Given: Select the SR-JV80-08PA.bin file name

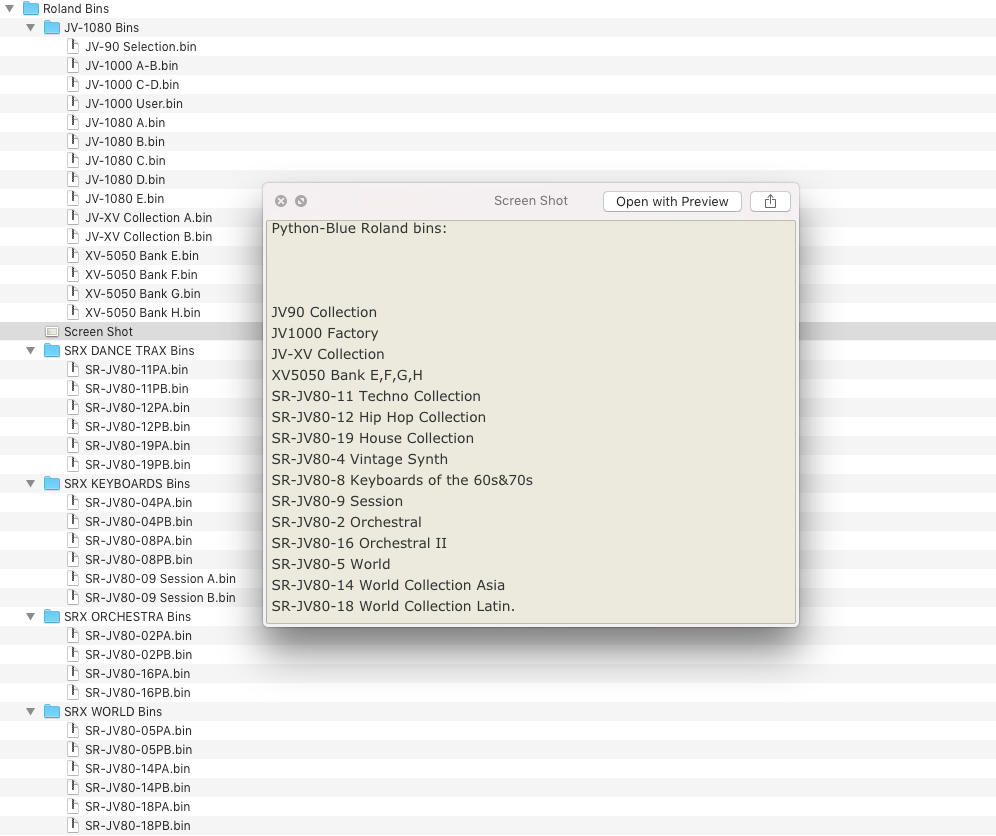Looking at the screenshot, I should point(138,541).
